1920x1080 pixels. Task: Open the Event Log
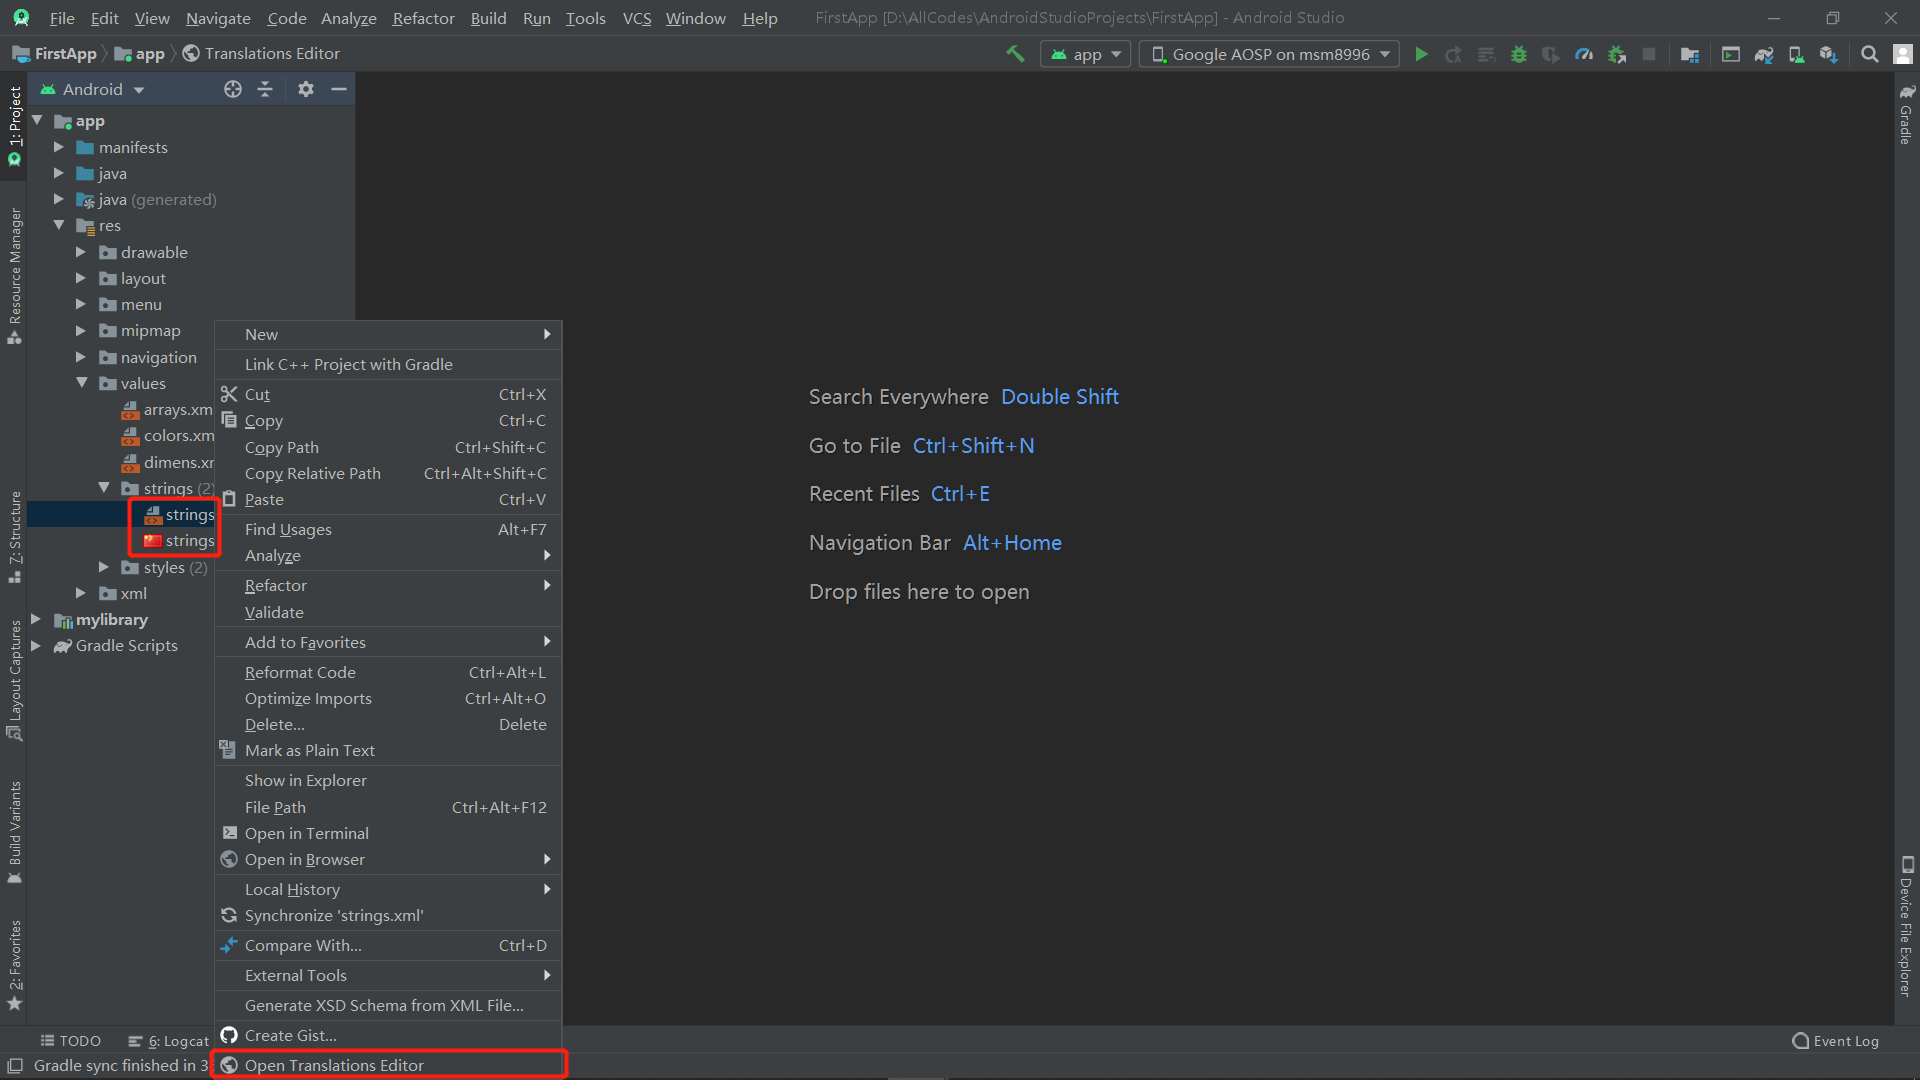pos(1836,1041)
